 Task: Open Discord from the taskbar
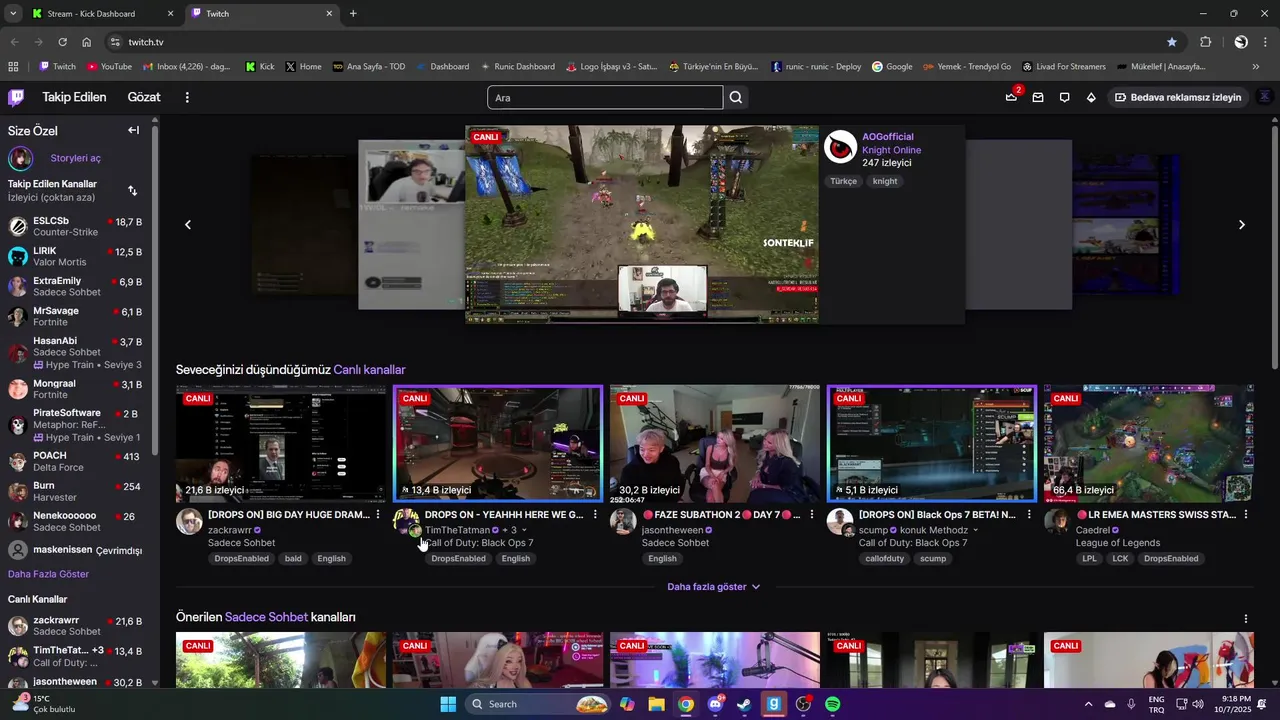tap(715, 704)
